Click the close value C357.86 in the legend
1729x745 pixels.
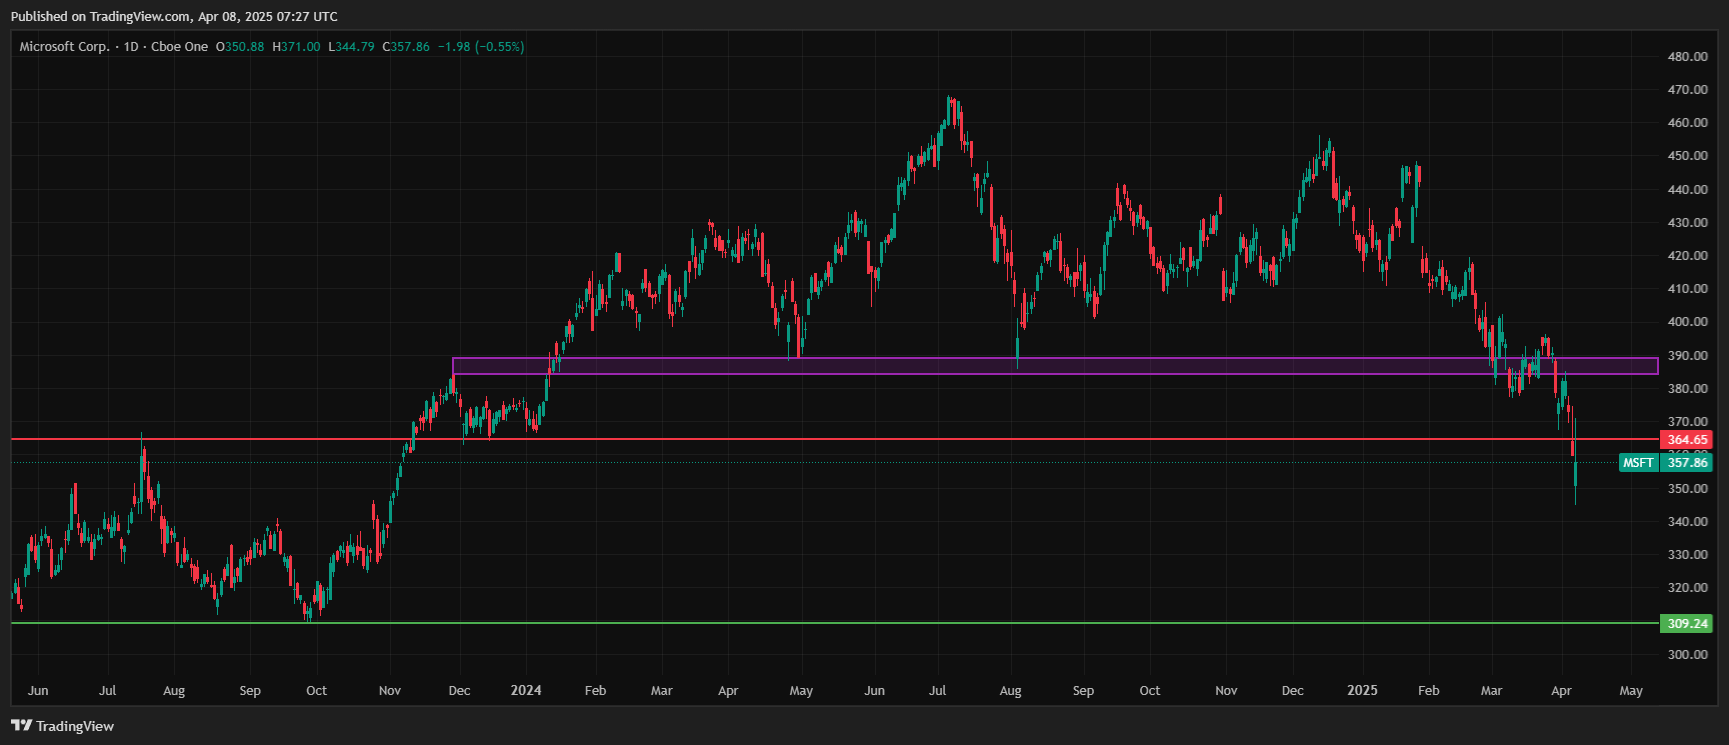[x=406, y=47]
